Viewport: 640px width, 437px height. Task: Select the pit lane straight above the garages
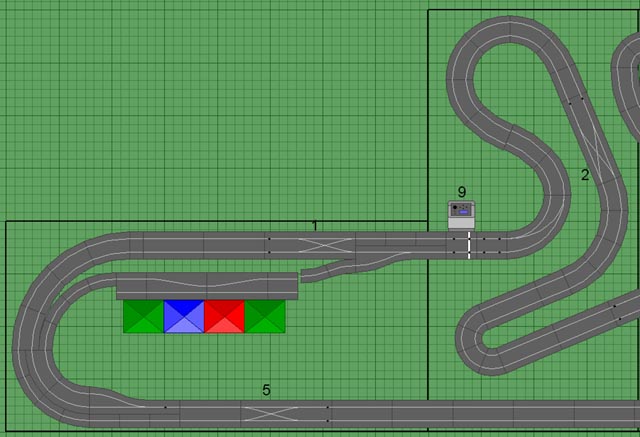pos(207,286)
